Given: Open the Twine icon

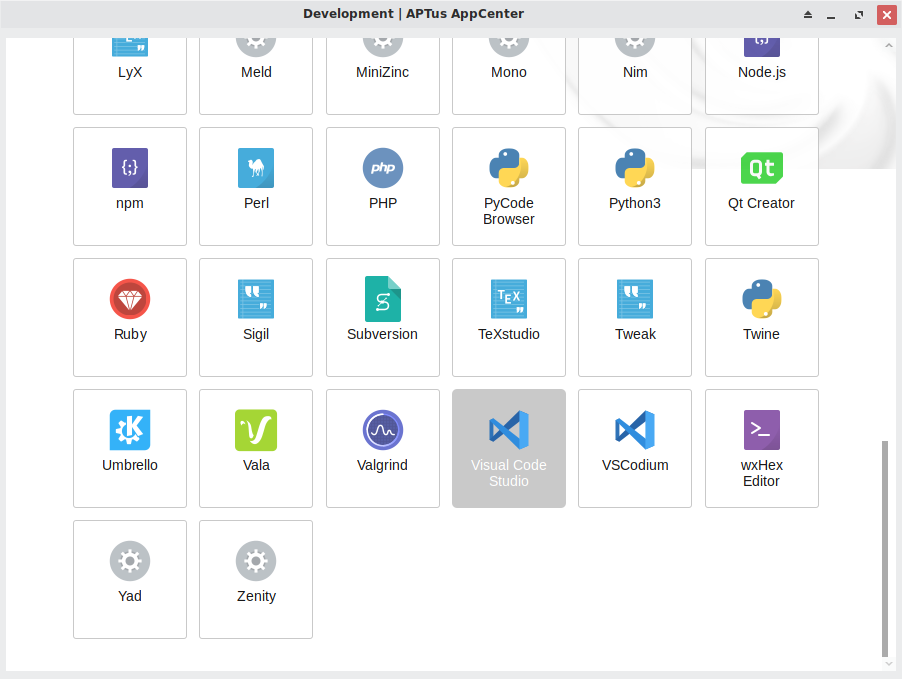Looking at the screenshot, I should pos(762,299).
